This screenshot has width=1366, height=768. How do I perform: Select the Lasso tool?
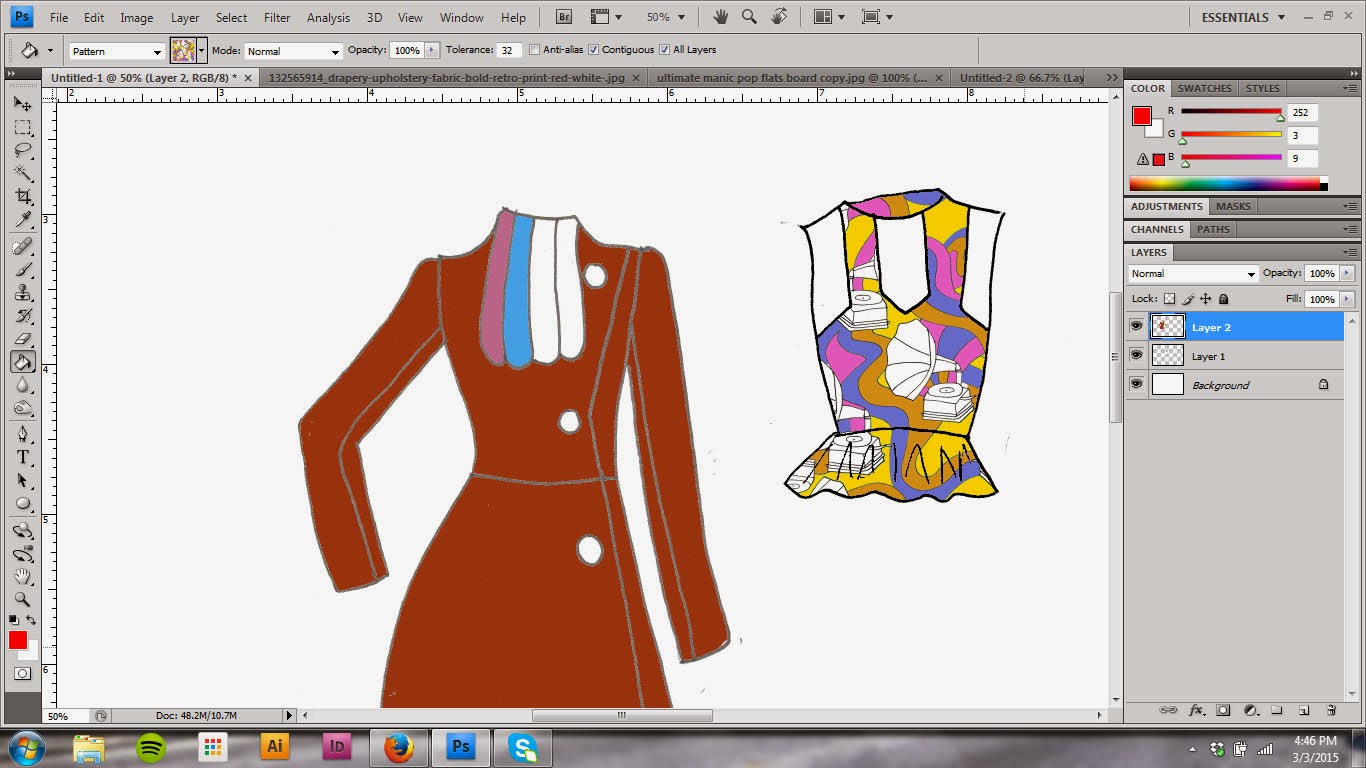[23, 151]
